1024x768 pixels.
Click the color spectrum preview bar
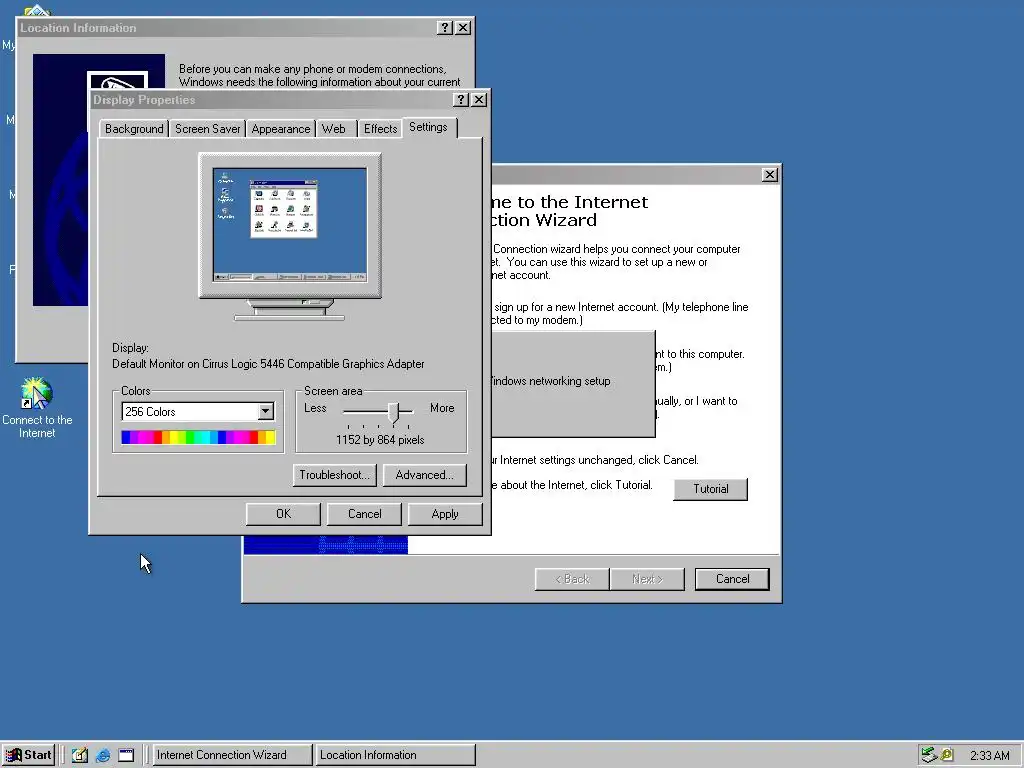(x=199, y=438)
